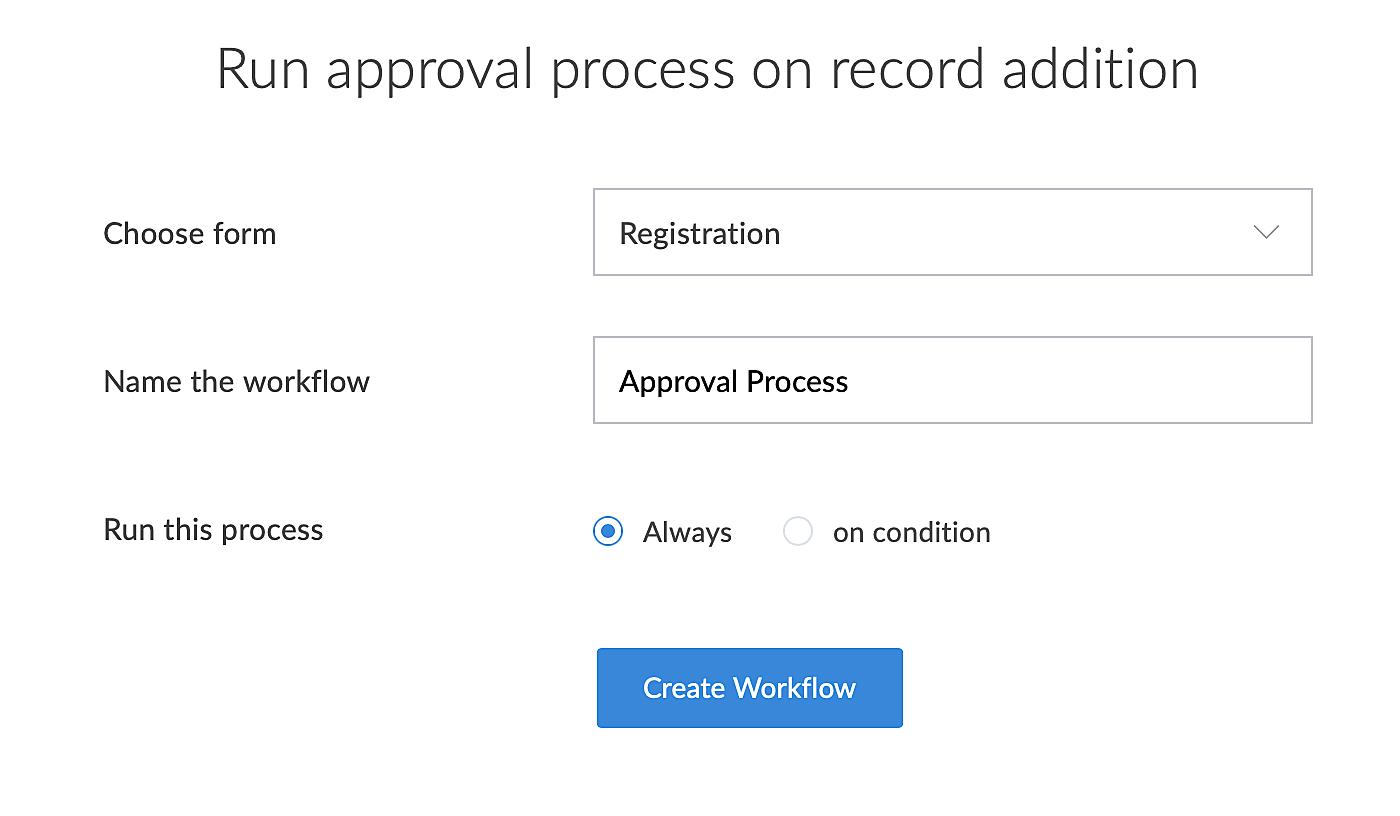Click the Always option label
The image size is (1400, 816).
(x=687, y=533)
